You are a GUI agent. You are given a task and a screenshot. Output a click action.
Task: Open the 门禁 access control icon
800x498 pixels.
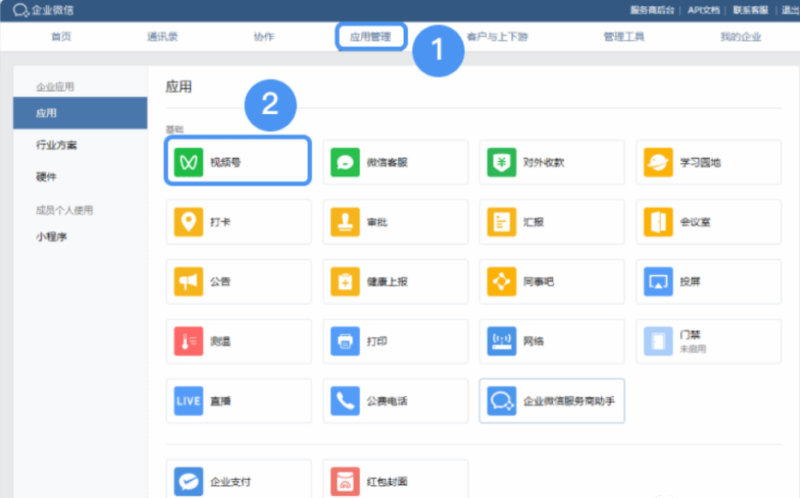(x=658, y=341)
